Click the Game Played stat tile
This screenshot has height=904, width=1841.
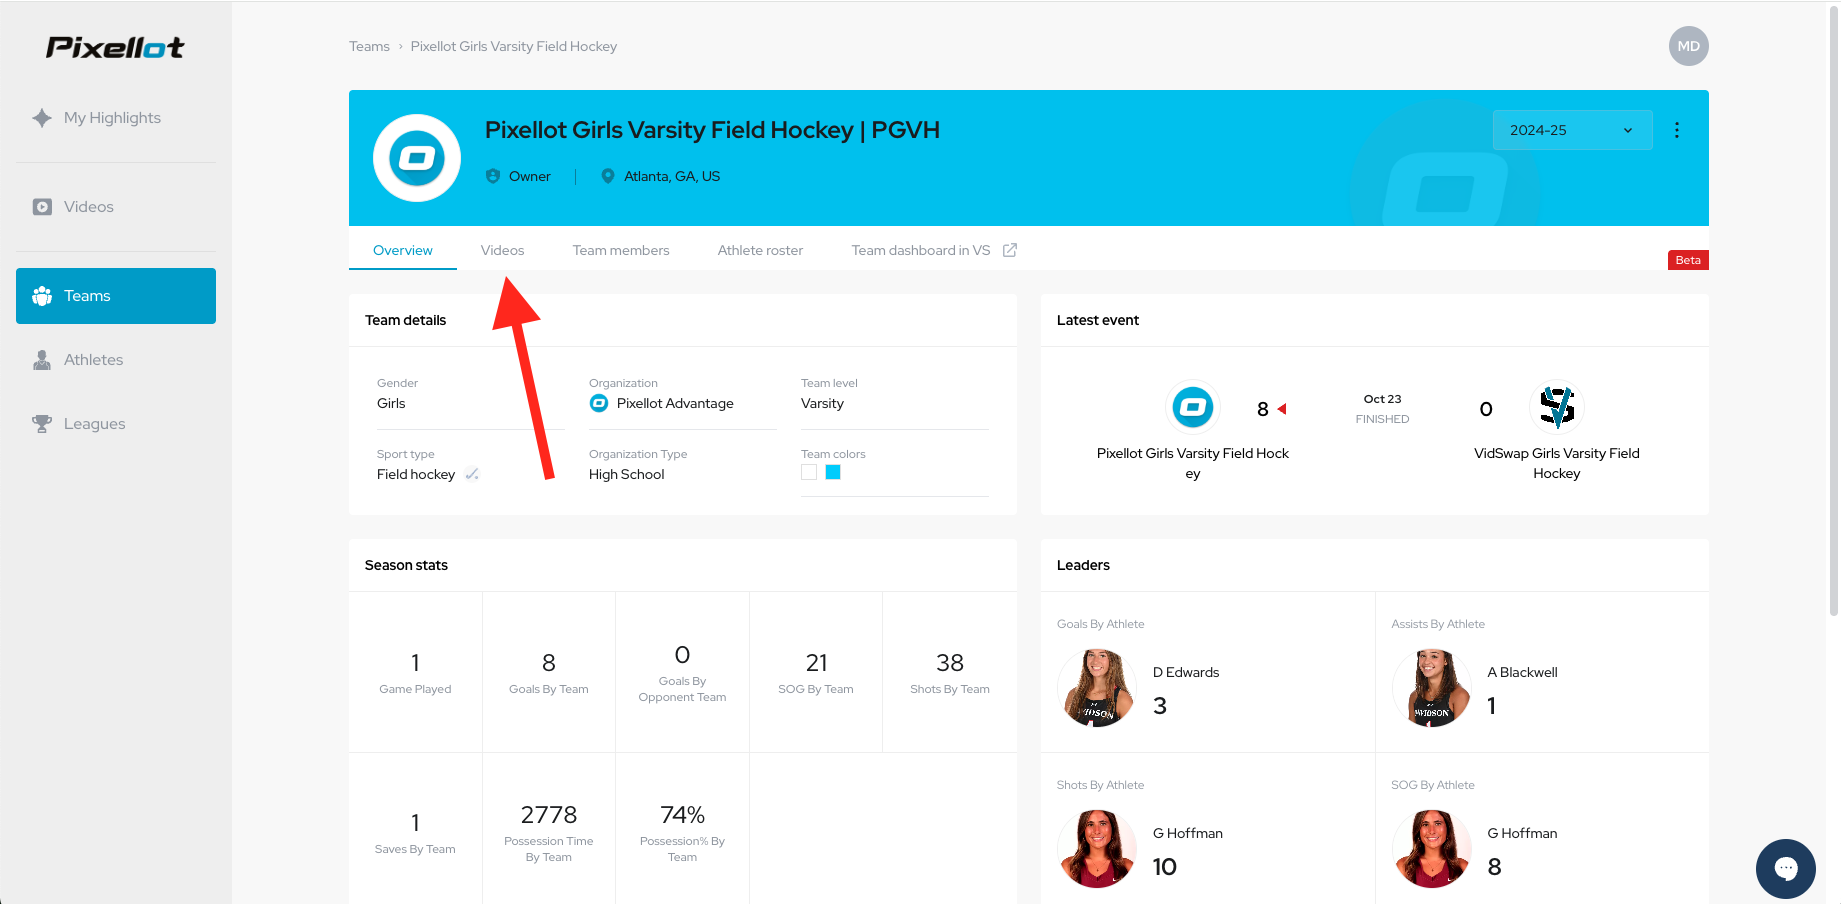[415, 672]
